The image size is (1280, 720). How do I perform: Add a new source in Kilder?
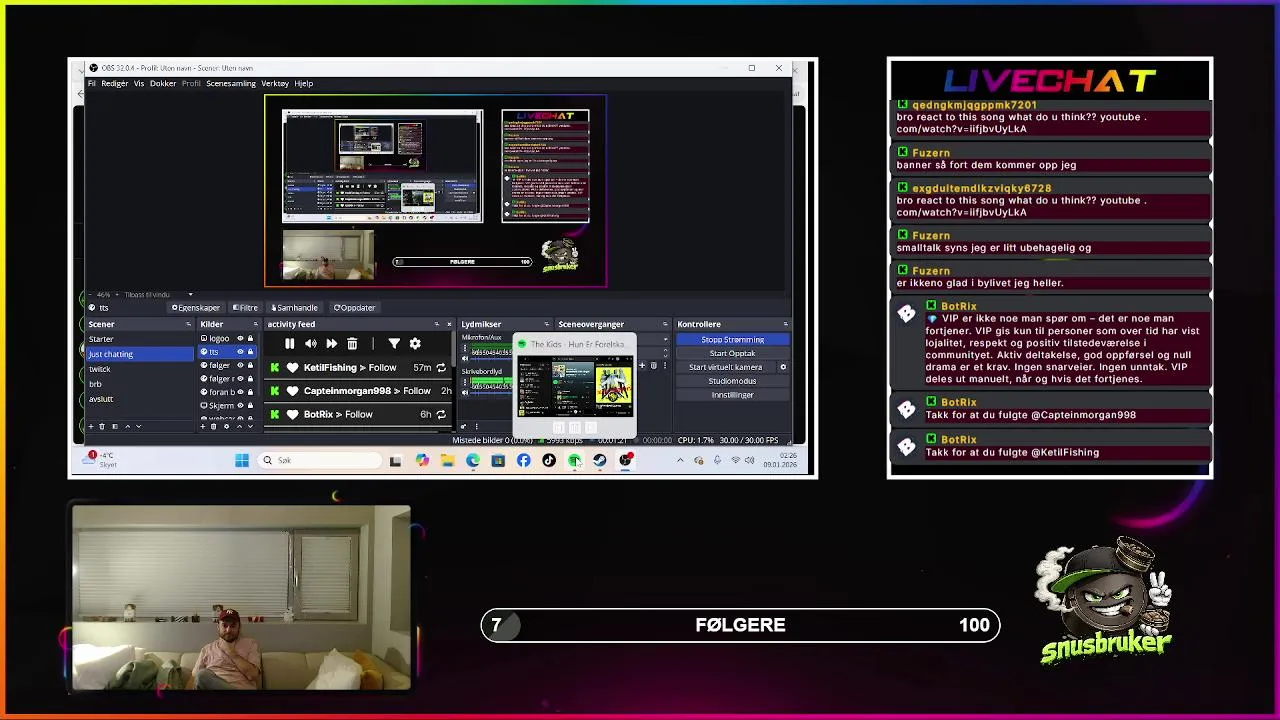tap(203, 426)
